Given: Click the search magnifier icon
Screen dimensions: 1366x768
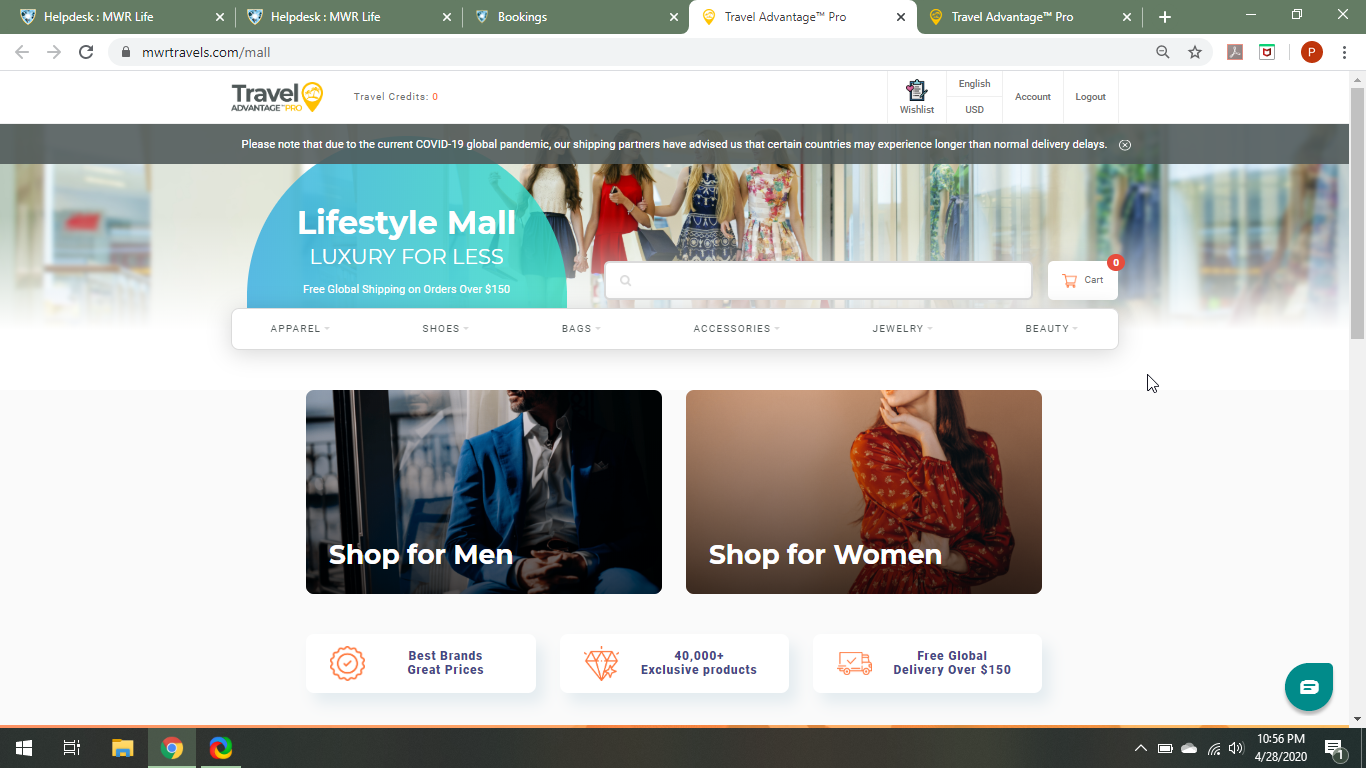Looking at the screenshot, I should point(626,281).
